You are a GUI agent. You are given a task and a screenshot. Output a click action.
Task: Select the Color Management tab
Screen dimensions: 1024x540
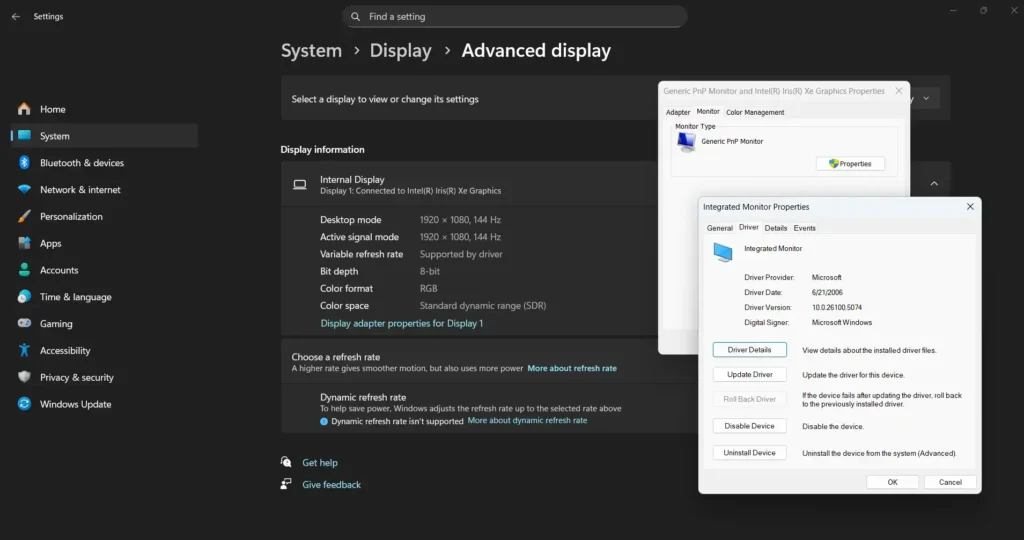point(755,112)
